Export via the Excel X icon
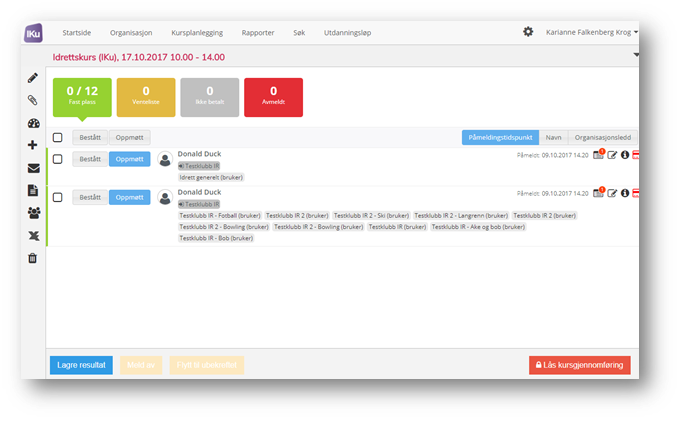This screenshot has width=681, height=421. (x=33, y=235)
